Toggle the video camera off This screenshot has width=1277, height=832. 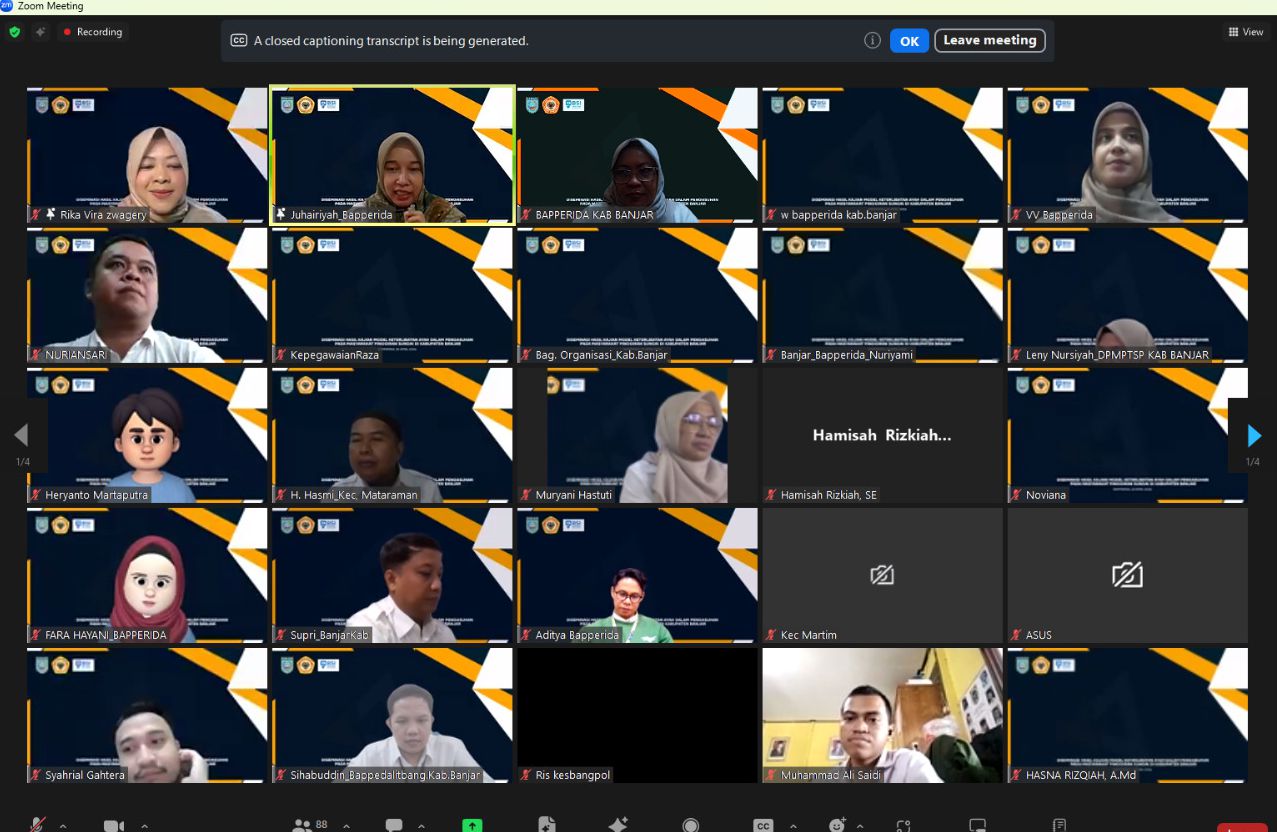[x=114, y=825]
